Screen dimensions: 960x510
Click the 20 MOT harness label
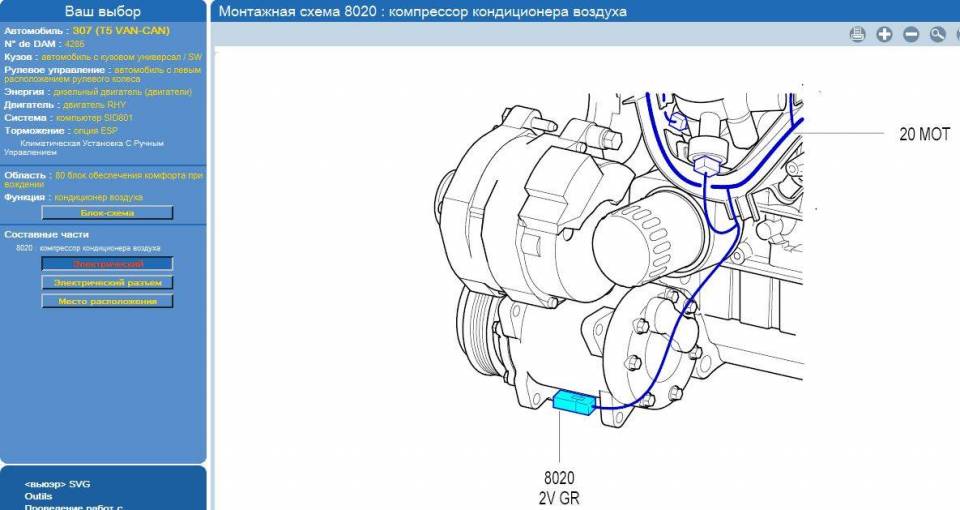tap(924, 134)
